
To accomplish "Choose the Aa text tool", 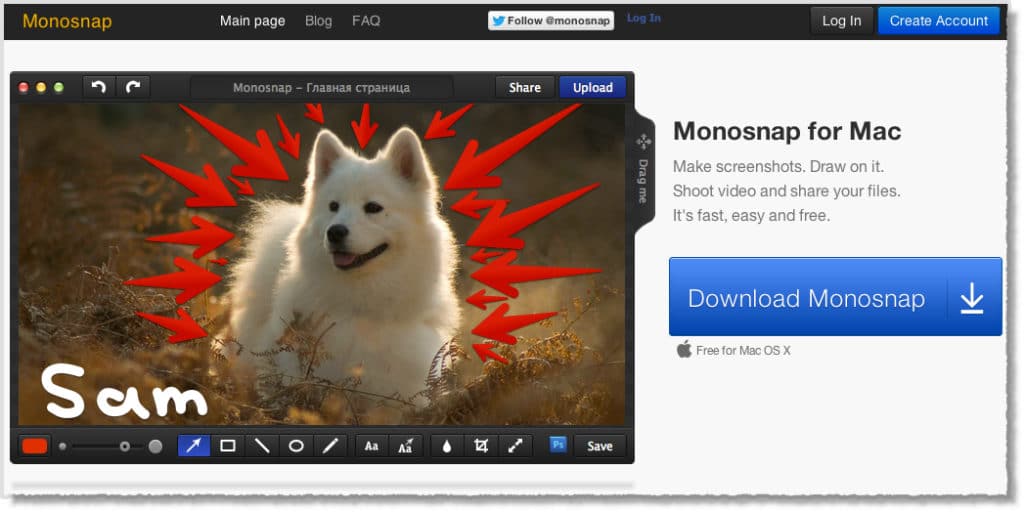I will point(372,446).
